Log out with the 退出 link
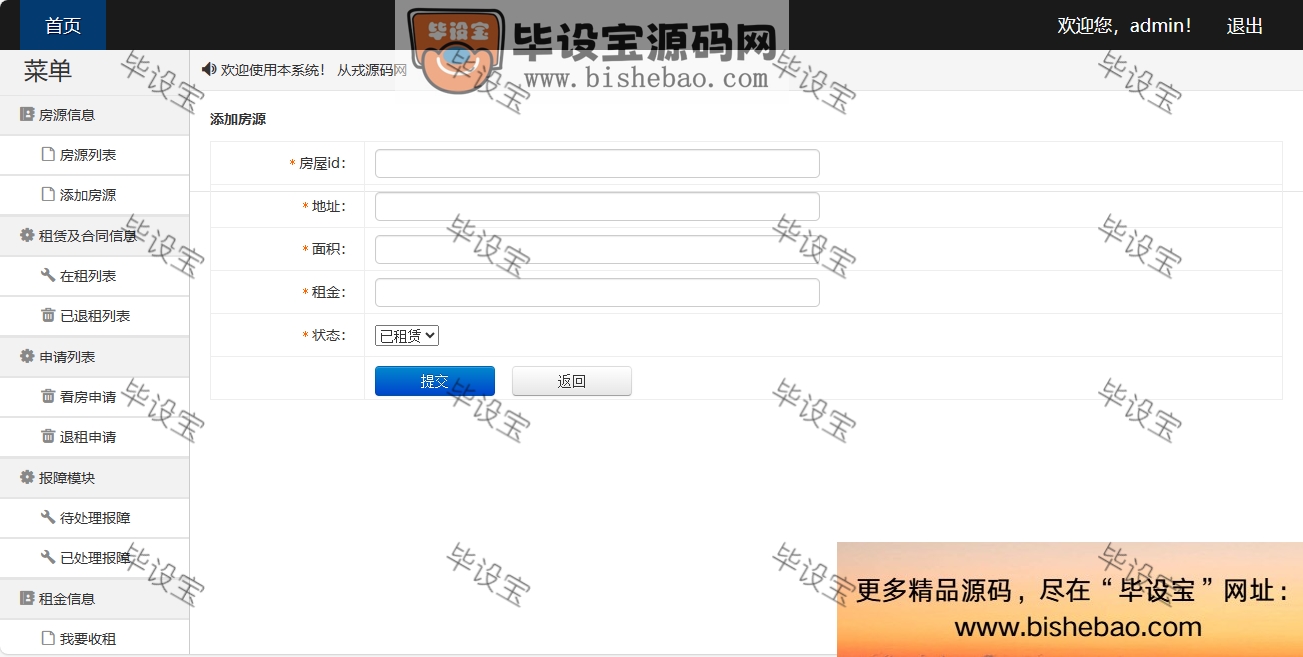Image resolution: width=1303 pixels, height=657 pixels. pyautogui.click(x=1245, y=26)
